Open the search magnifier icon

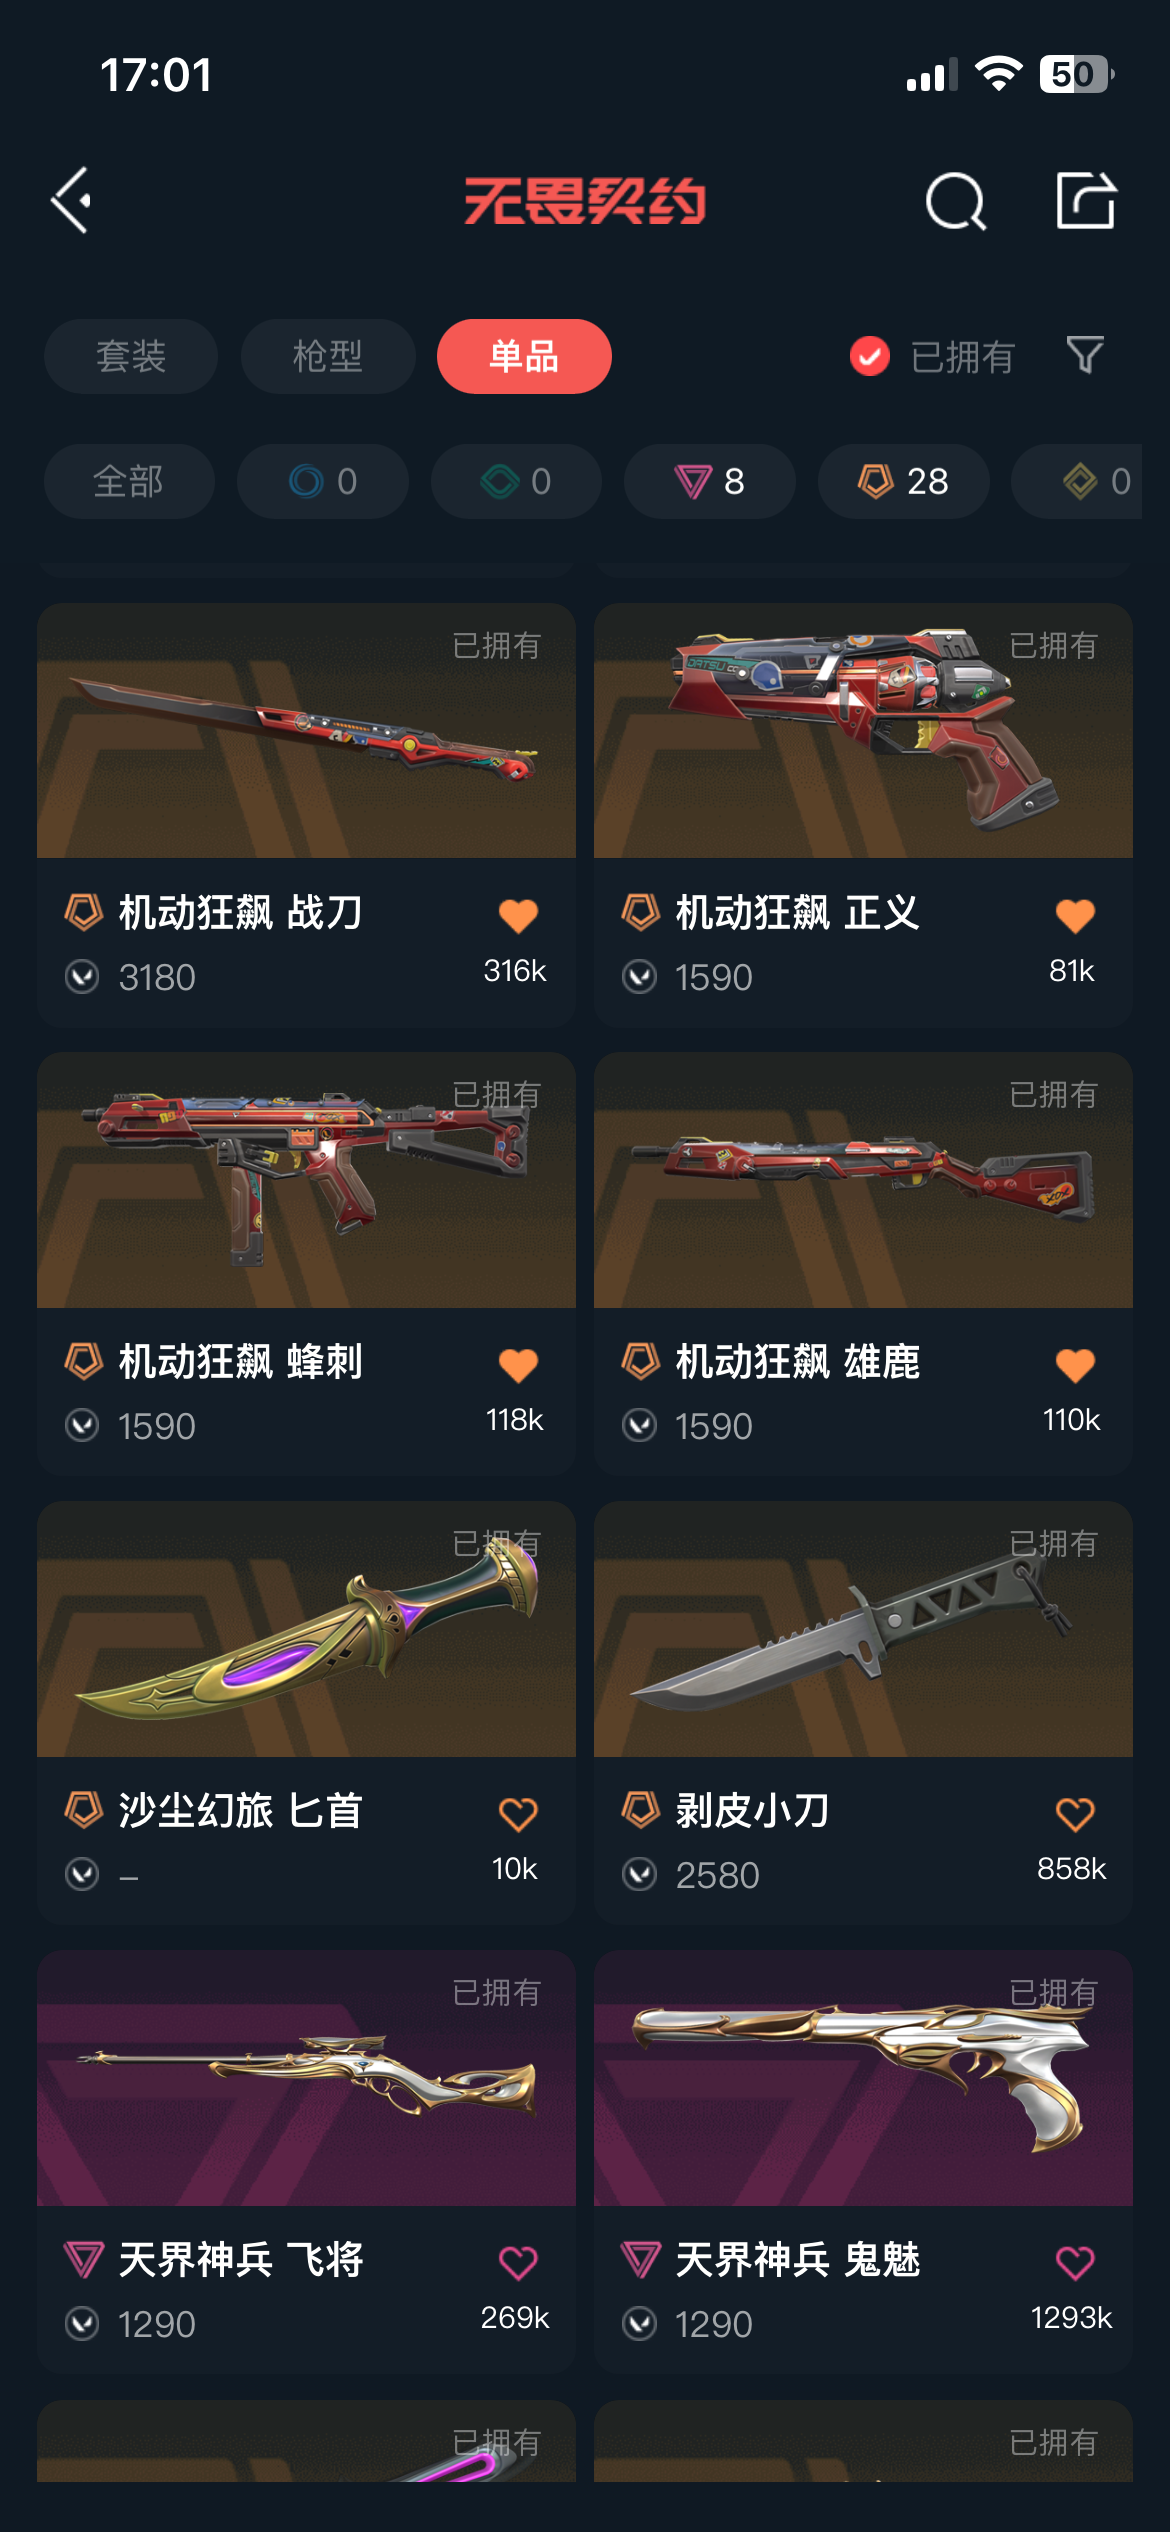tap(956, 201)
